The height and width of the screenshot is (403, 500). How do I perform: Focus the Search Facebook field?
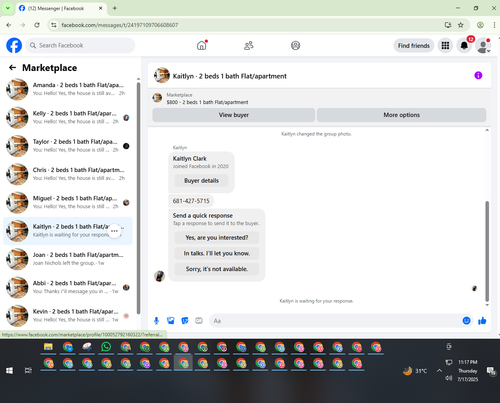click(80, 45)
